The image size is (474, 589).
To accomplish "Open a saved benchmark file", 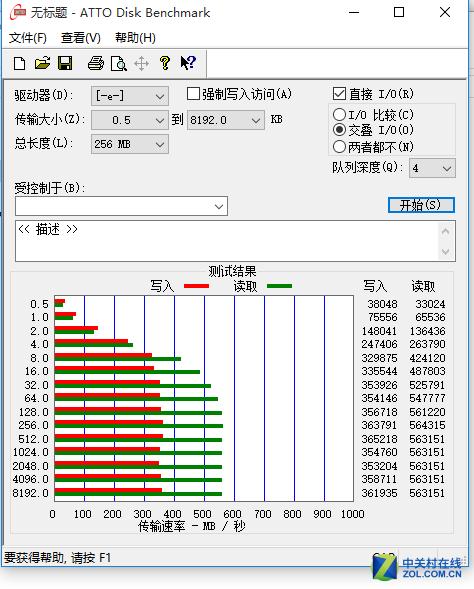I will 42,63.
